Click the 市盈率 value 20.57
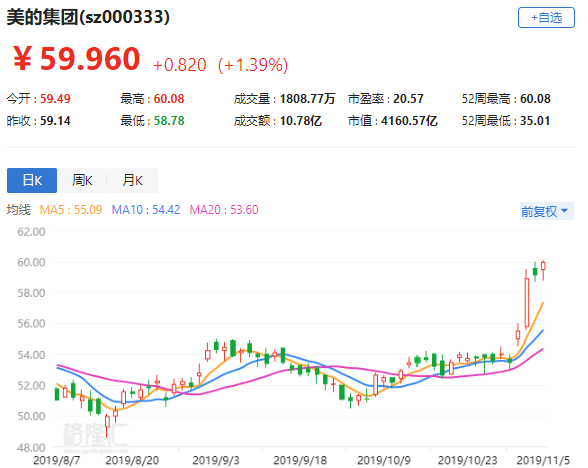The height and width of the screenshot is (468, 588). click(408, 99)
